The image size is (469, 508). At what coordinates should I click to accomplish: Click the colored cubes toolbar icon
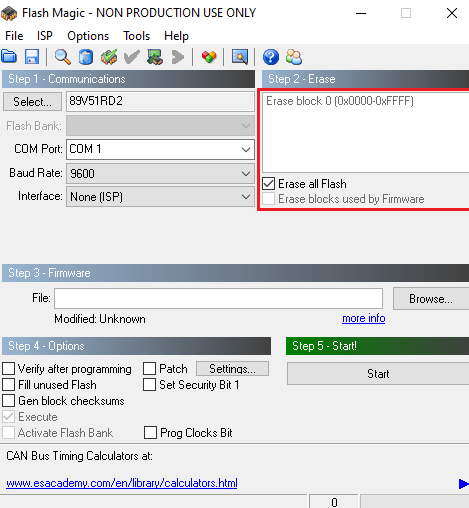pyautogui.click(x=209, y=57)
